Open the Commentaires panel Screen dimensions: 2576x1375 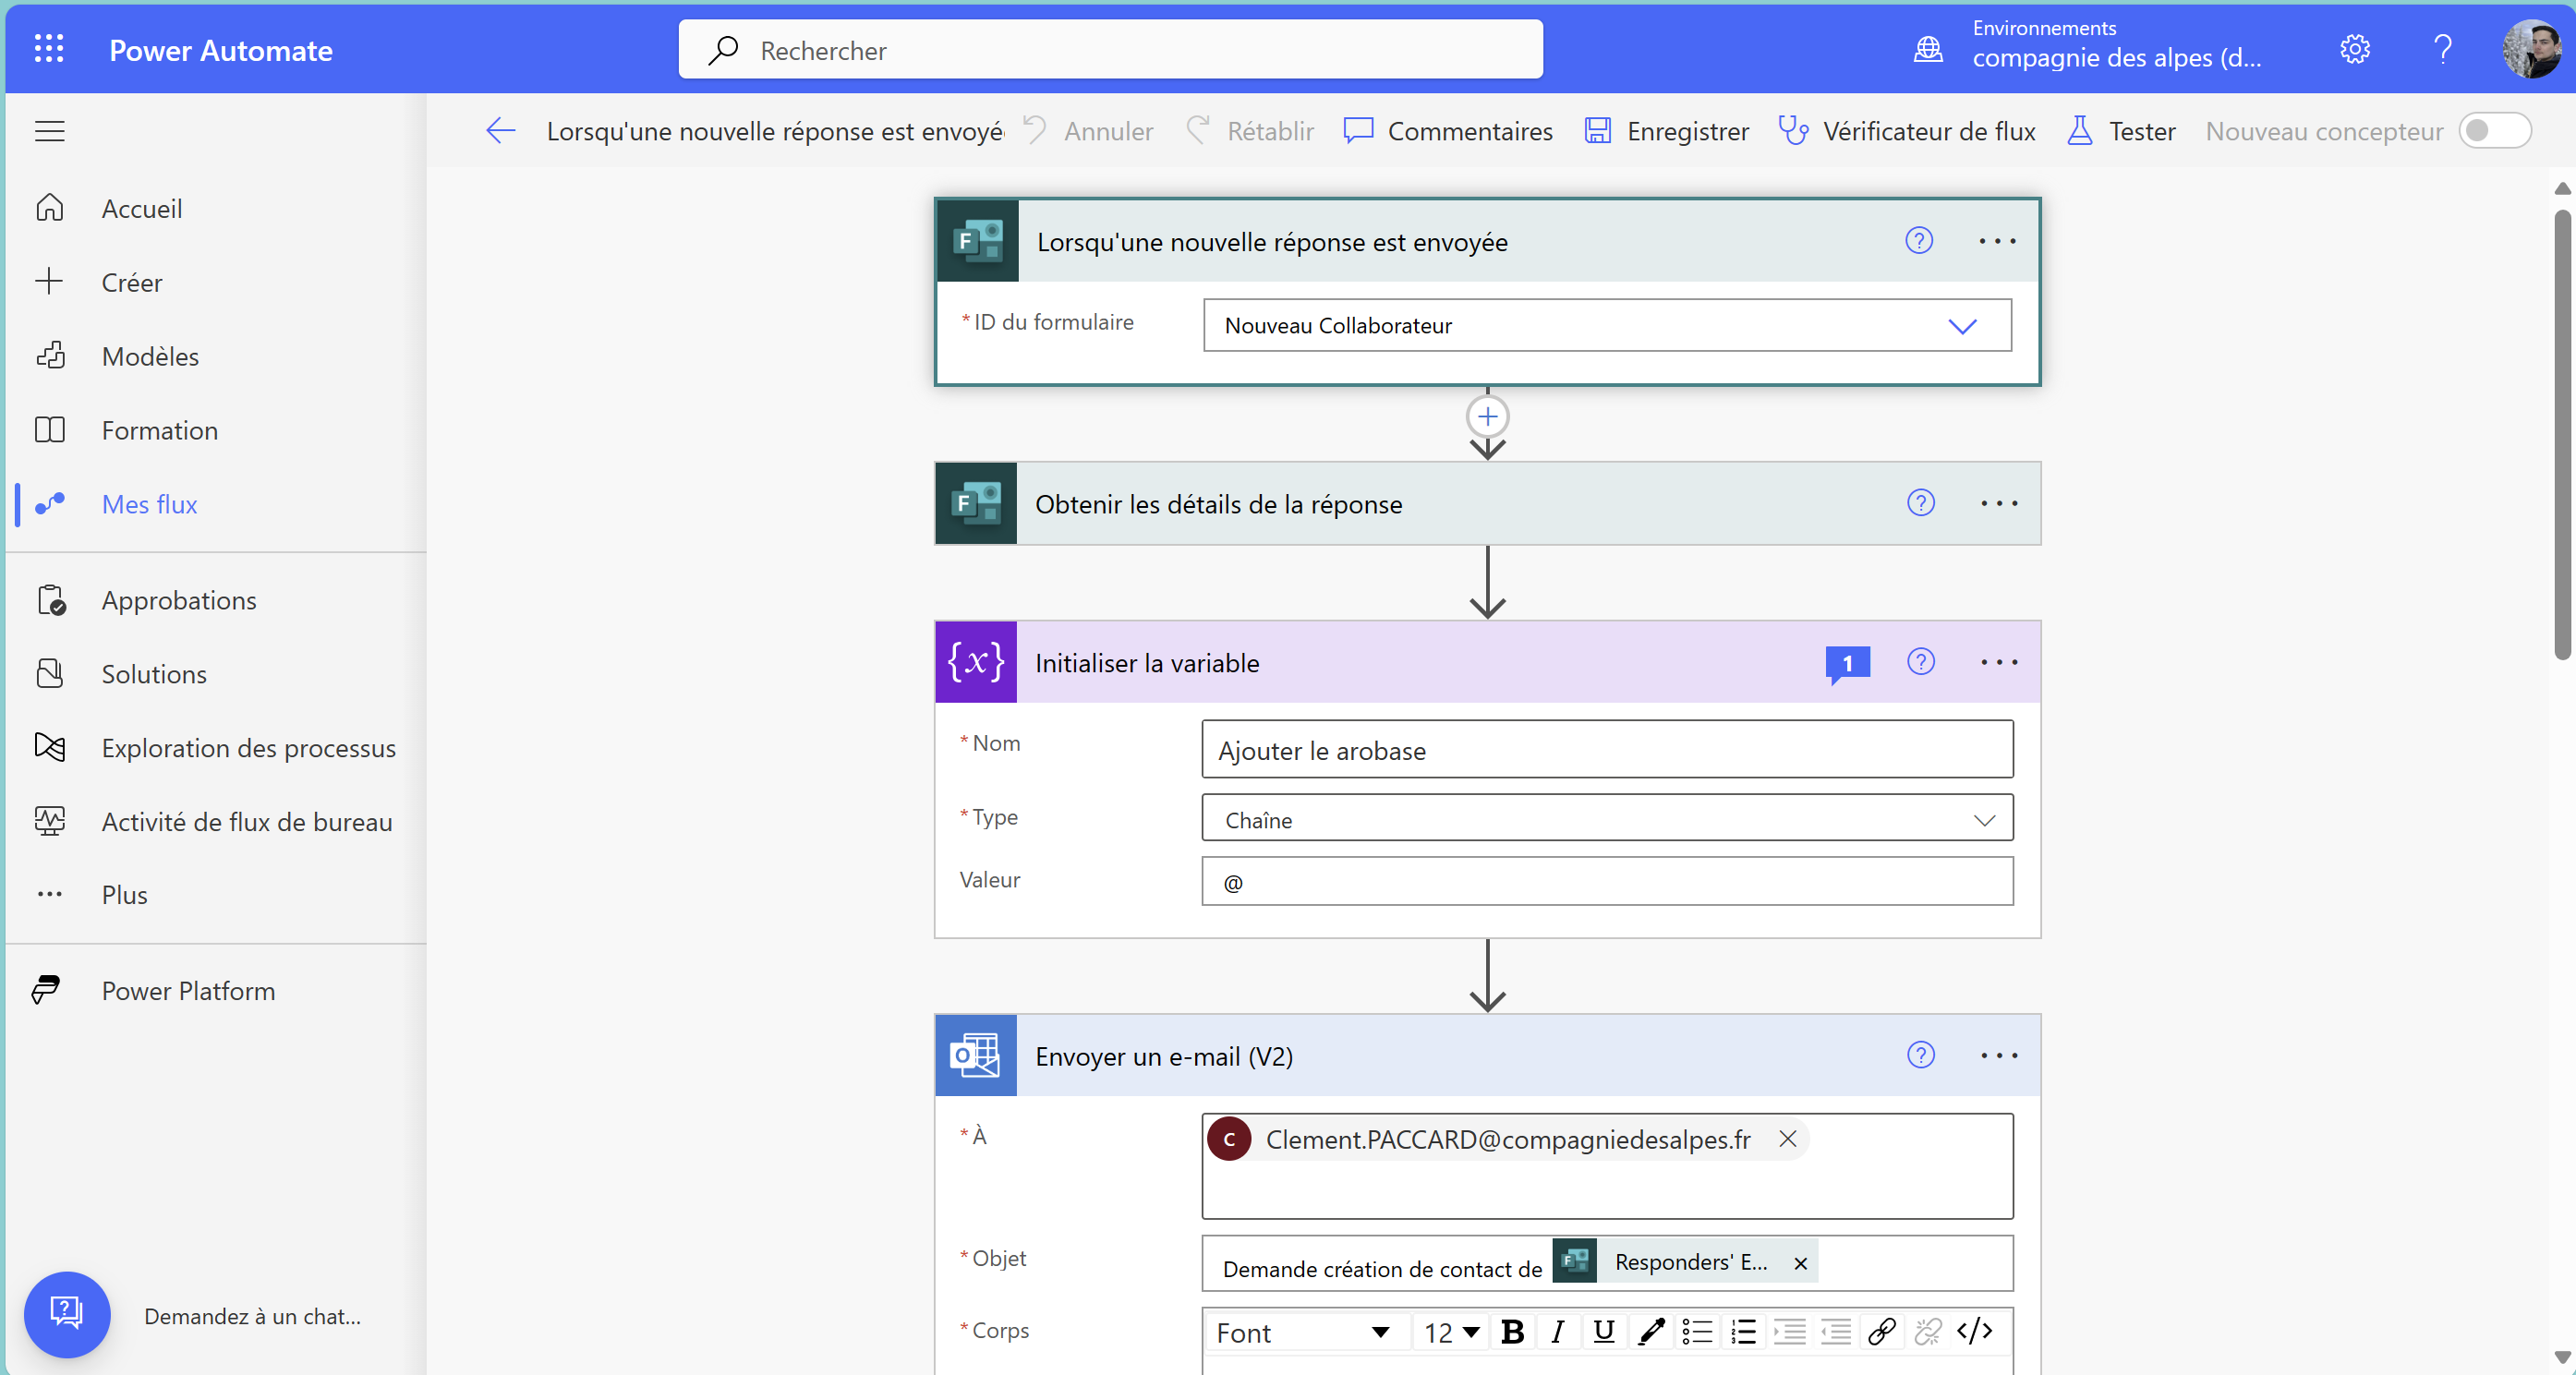pyautogui.click(x=1448, y=131)
